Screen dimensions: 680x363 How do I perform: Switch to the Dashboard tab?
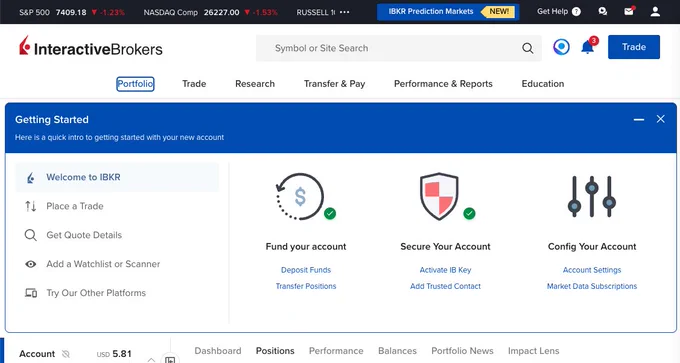pyautogui.click(x=218, y=351)
